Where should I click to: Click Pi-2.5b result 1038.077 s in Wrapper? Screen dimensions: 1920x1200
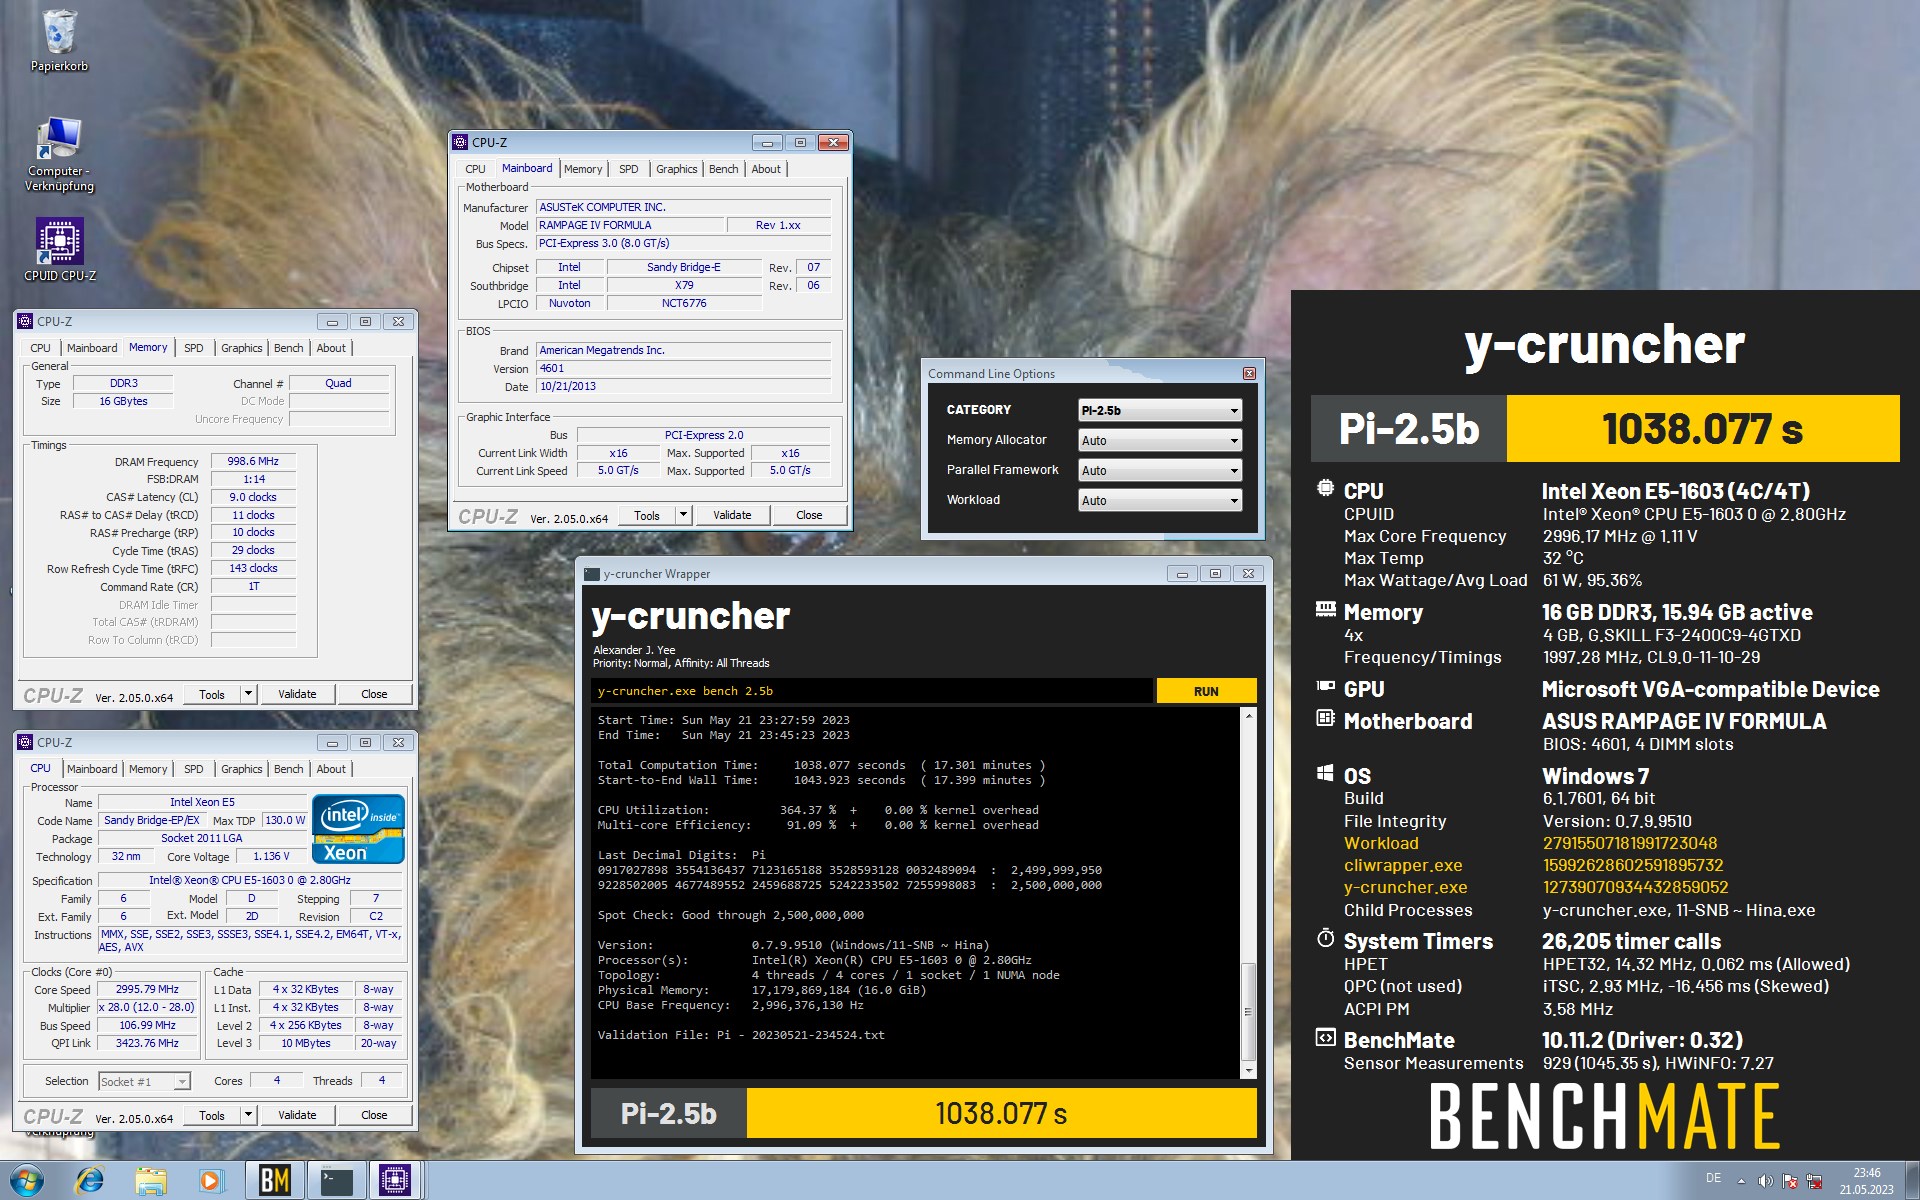1001,1113
